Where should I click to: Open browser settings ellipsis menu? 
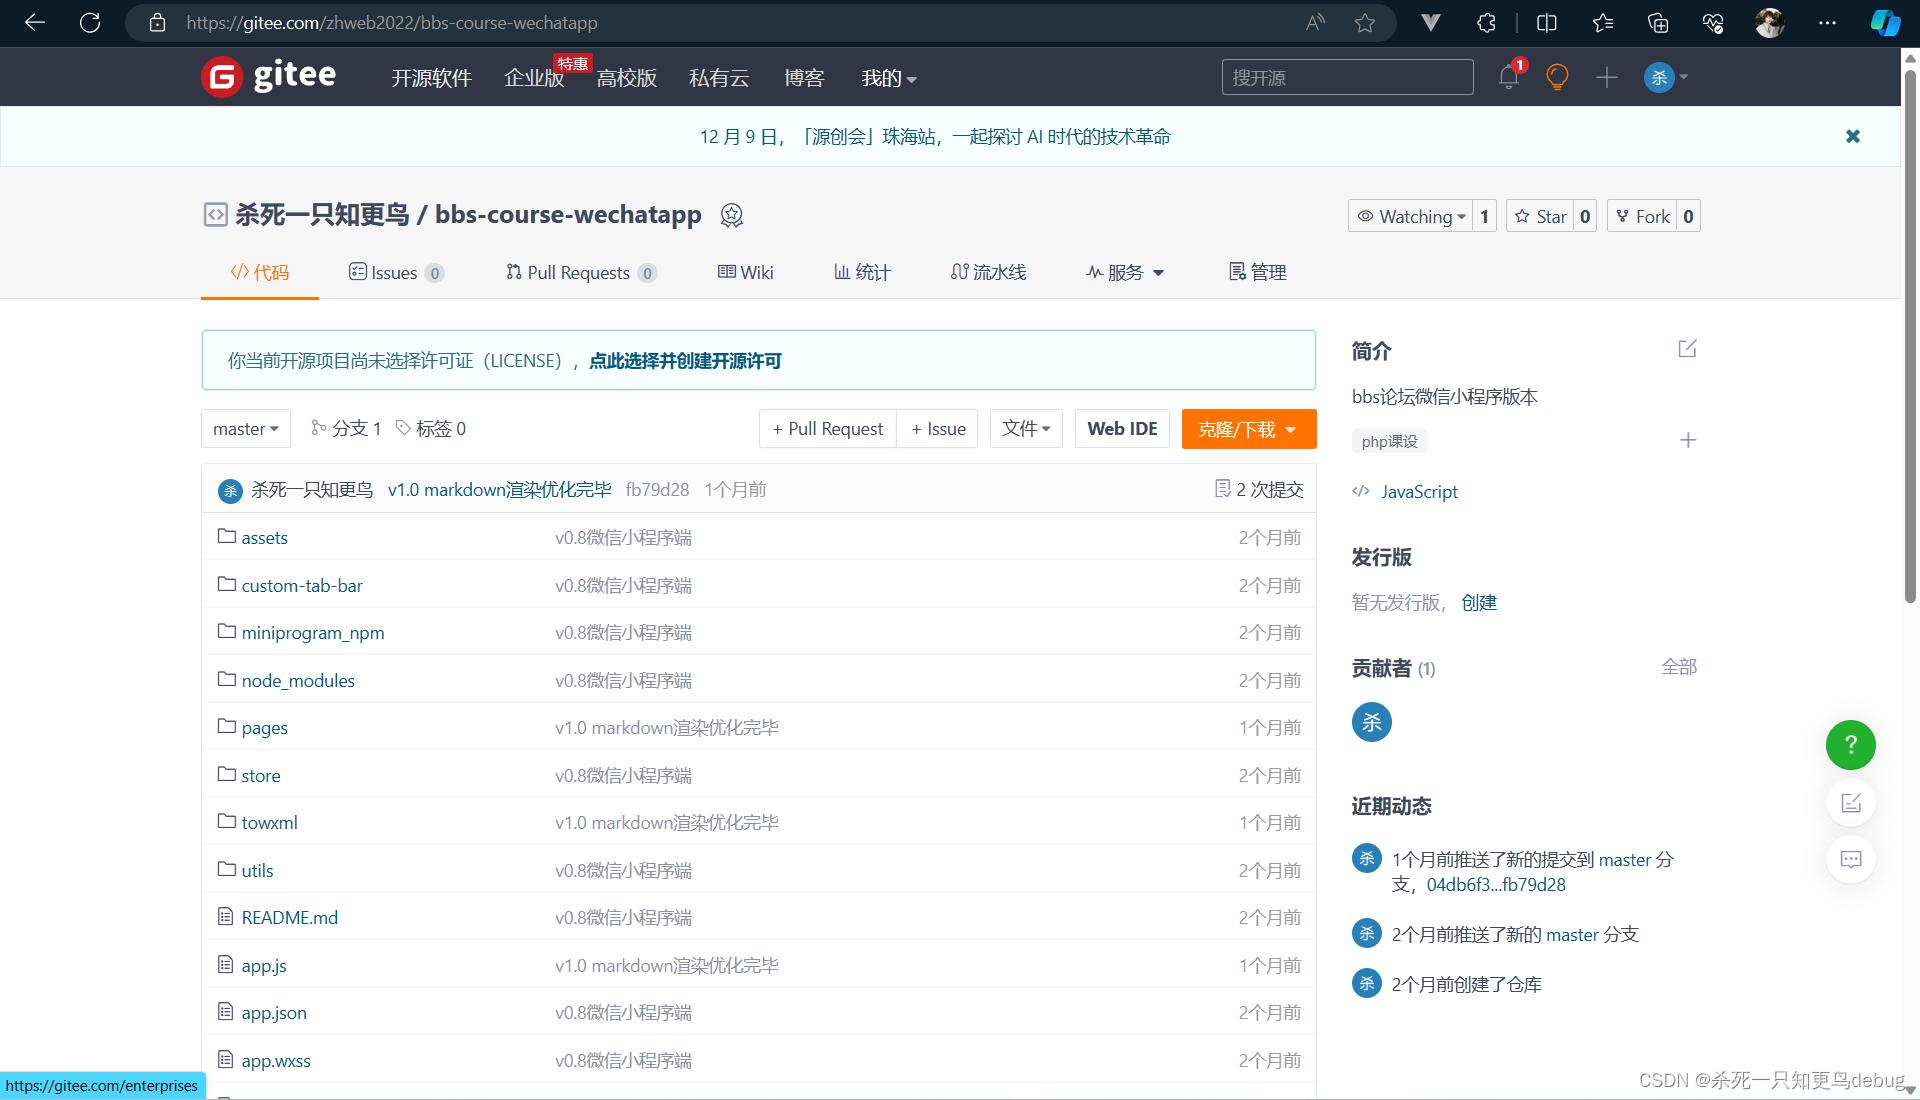pos(1828,22)
